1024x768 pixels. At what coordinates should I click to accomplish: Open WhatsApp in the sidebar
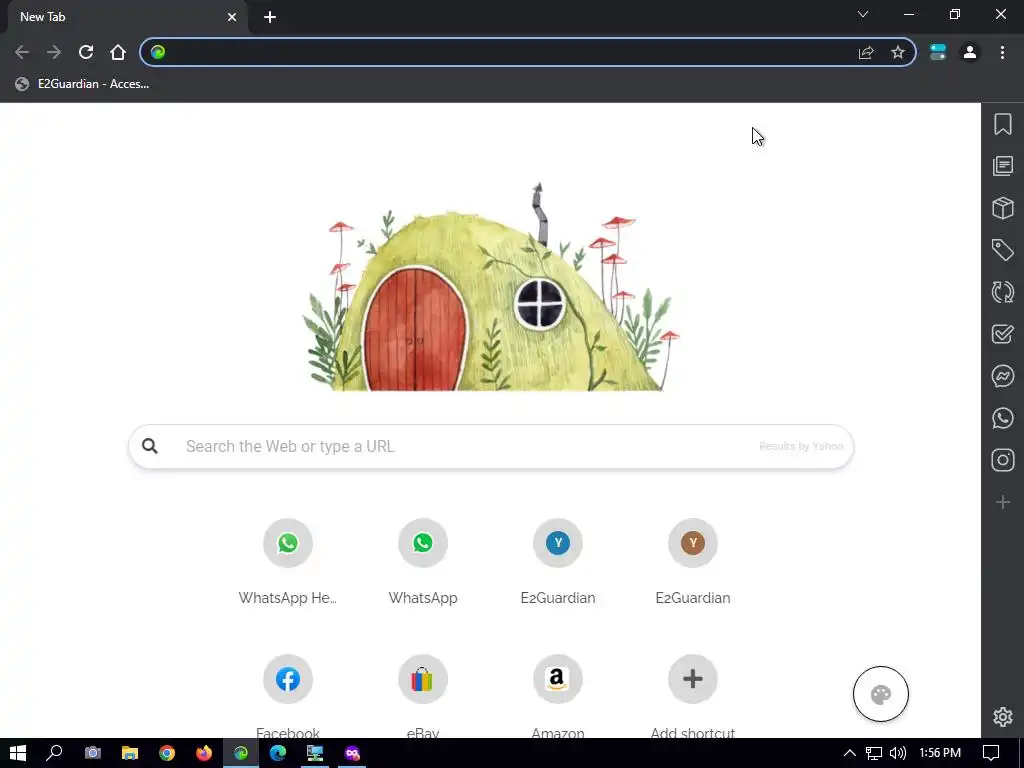pos(1002,418)
